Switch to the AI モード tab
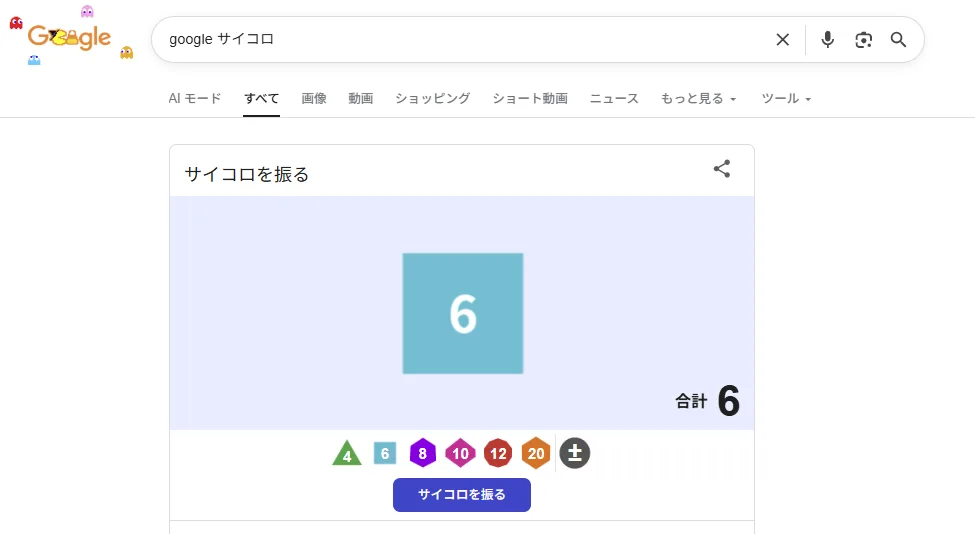975x534 pixels. (x=195, y=99)
